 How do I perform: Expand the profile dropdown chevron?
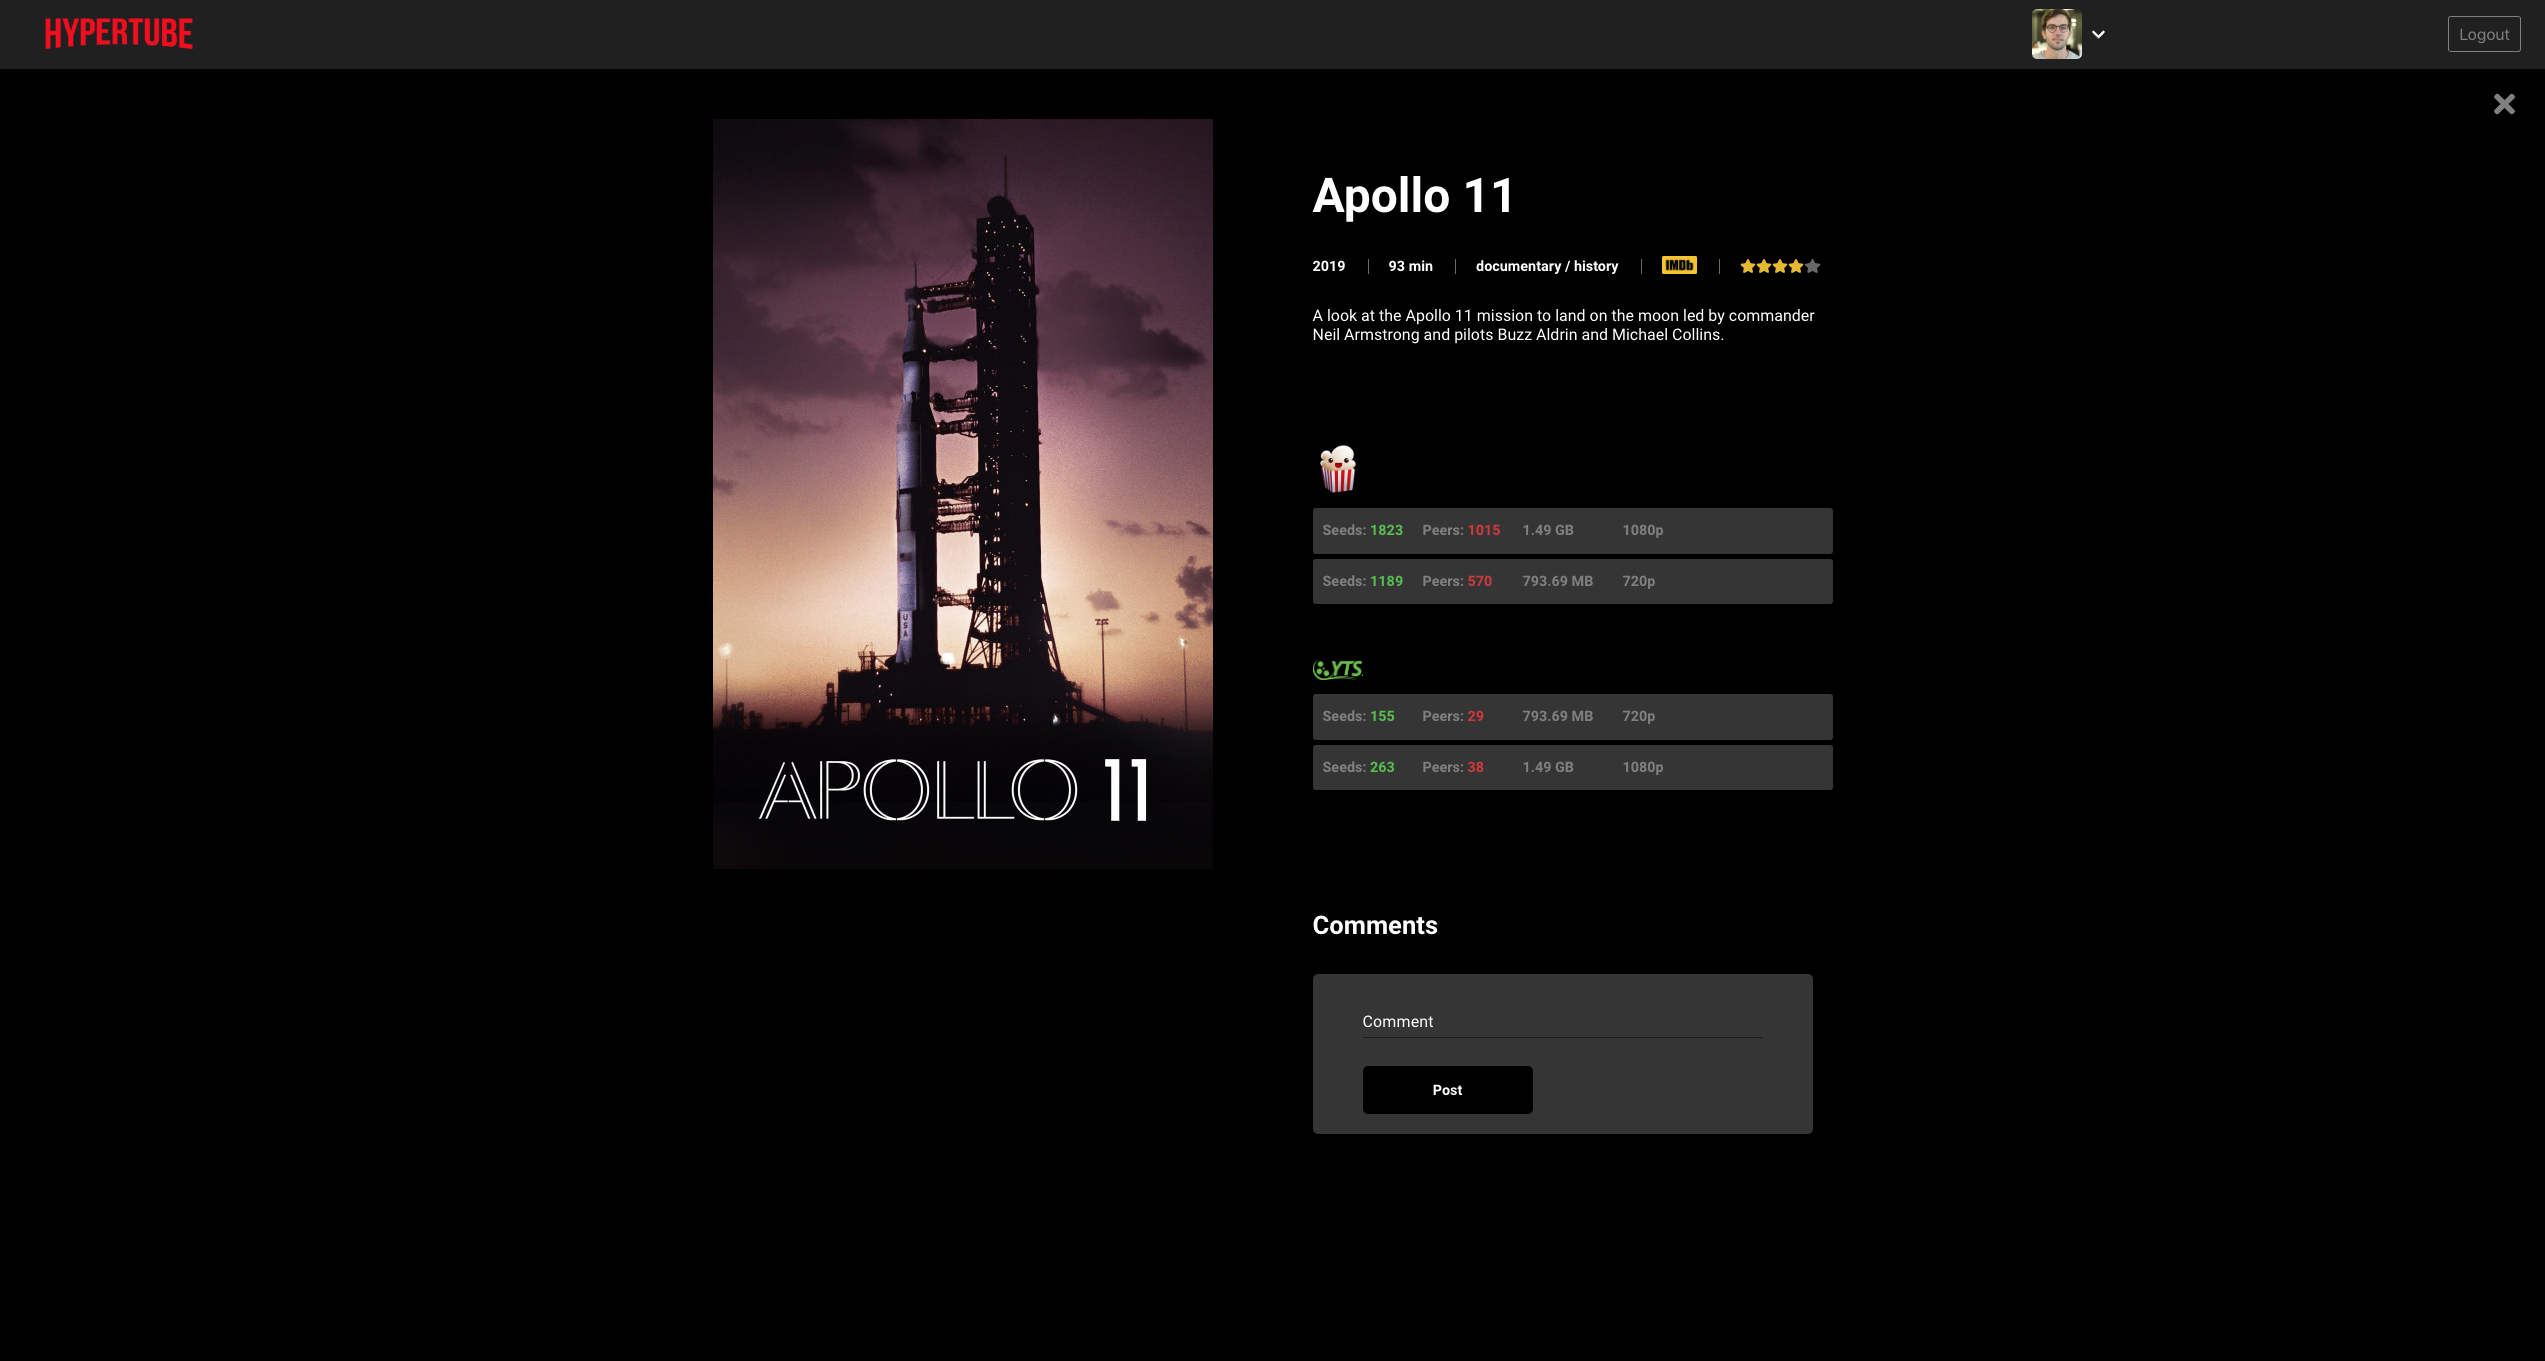(x=2099, y=34)
